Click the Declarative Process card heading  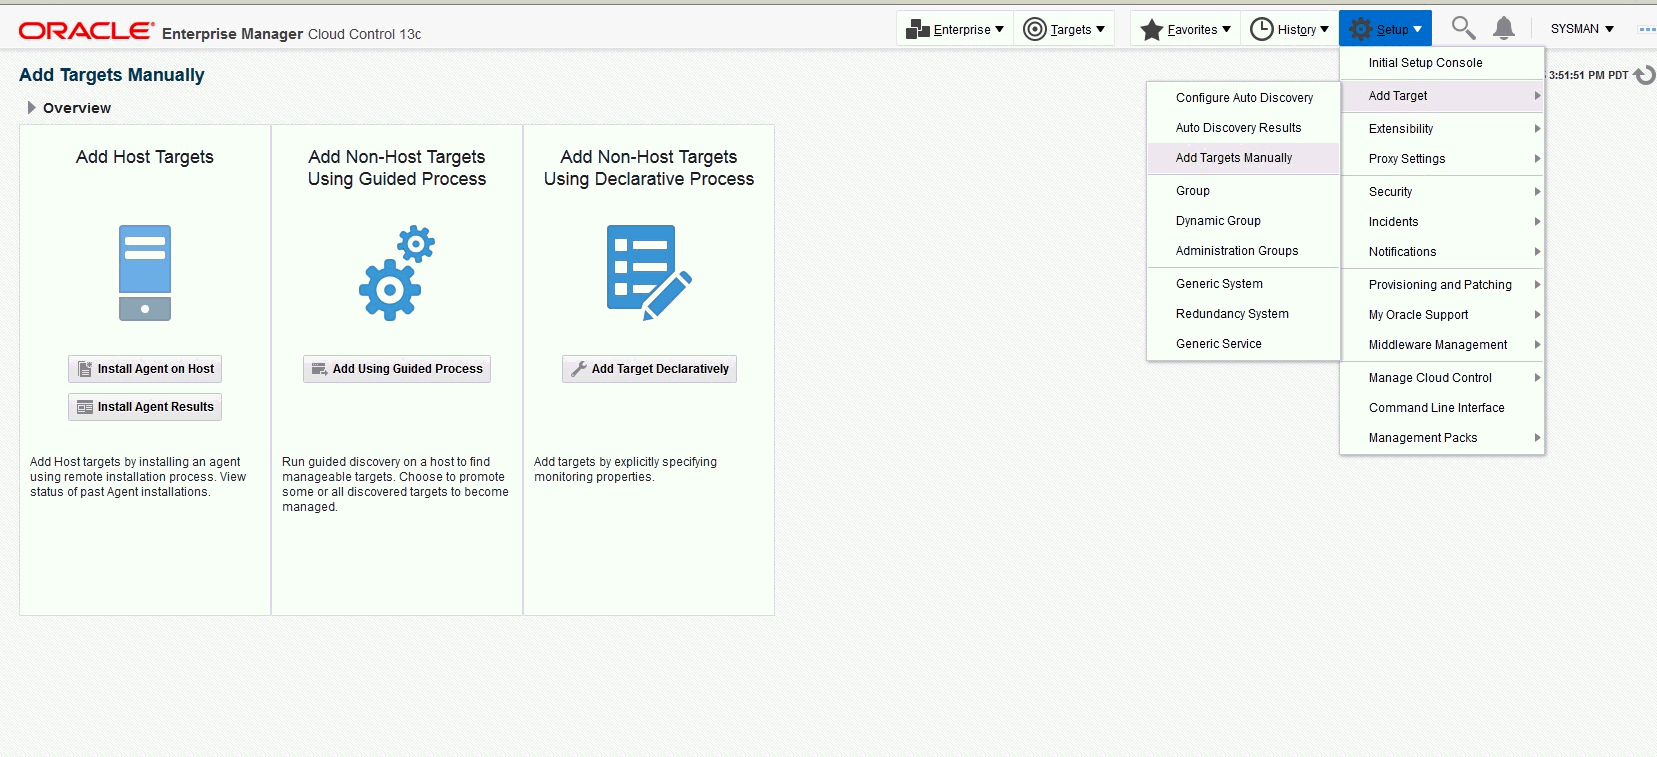(x=649, y=168)
